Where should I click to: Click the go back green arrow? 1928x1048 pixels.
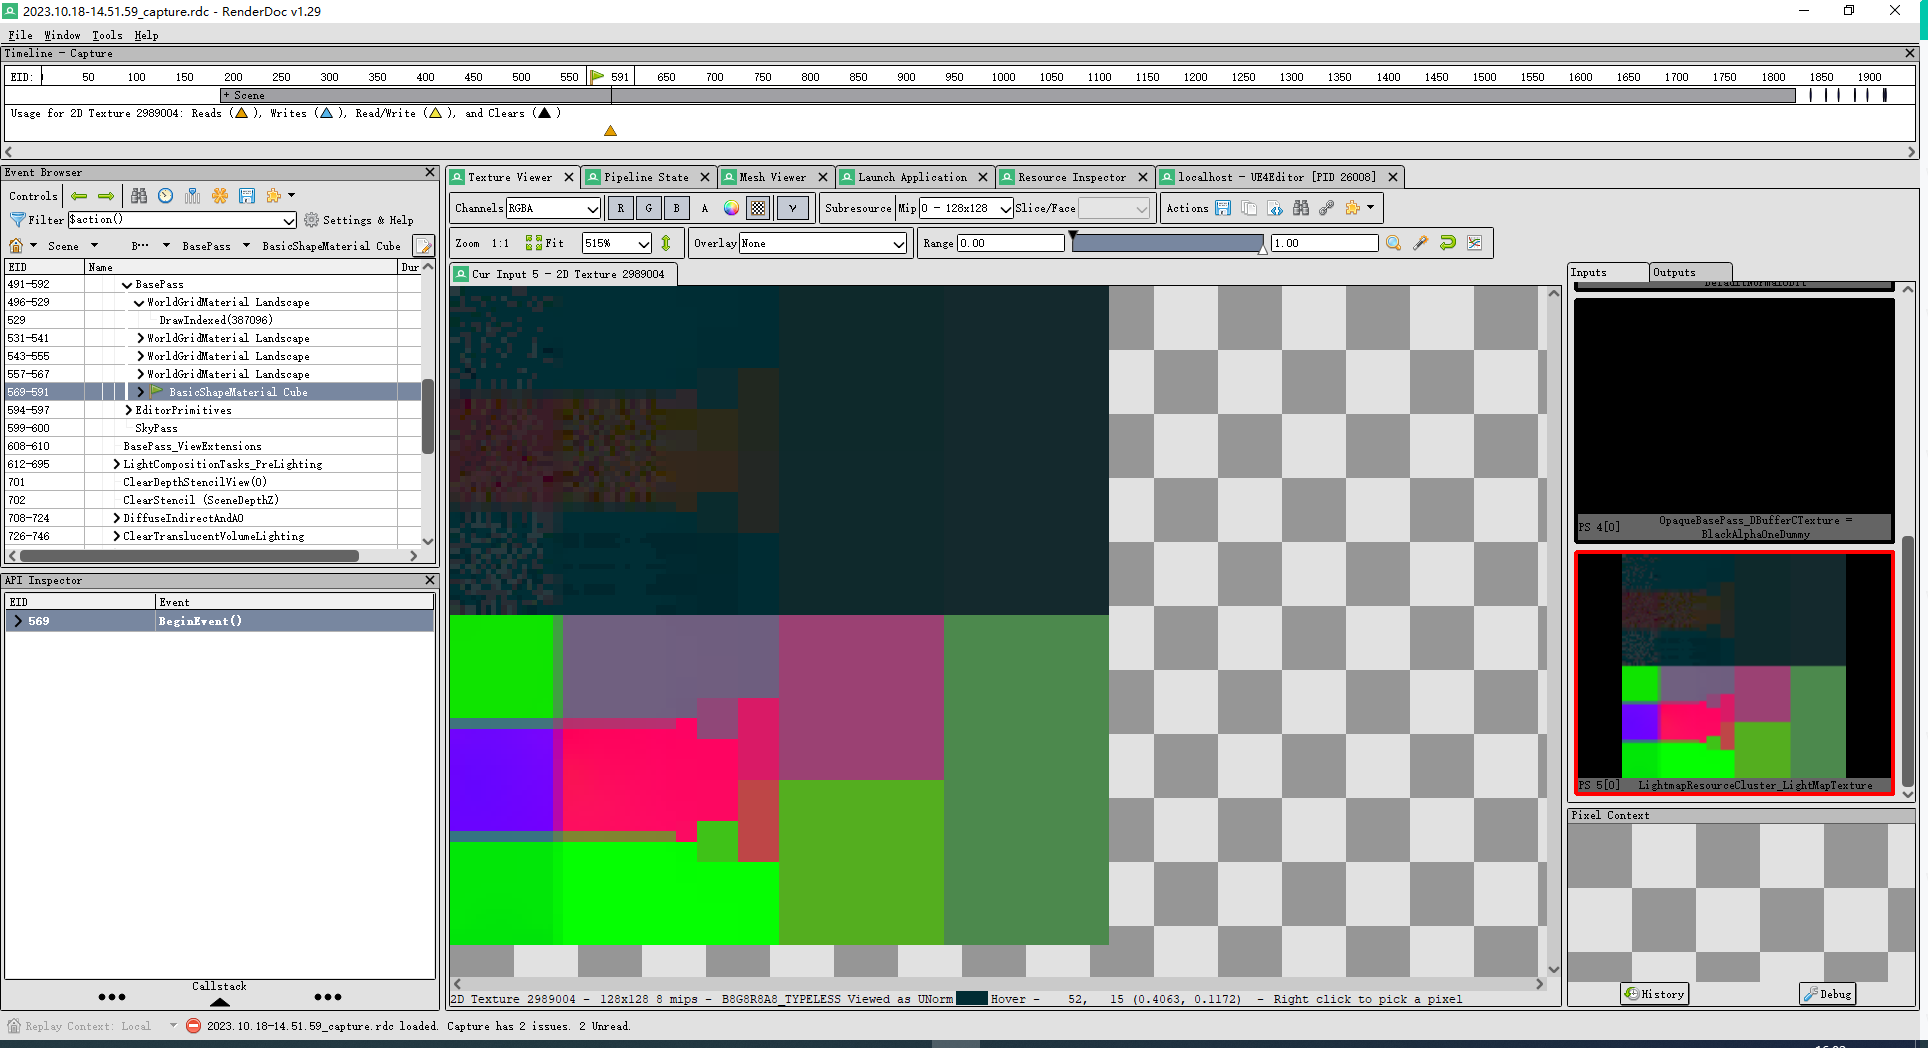[79, 196]
